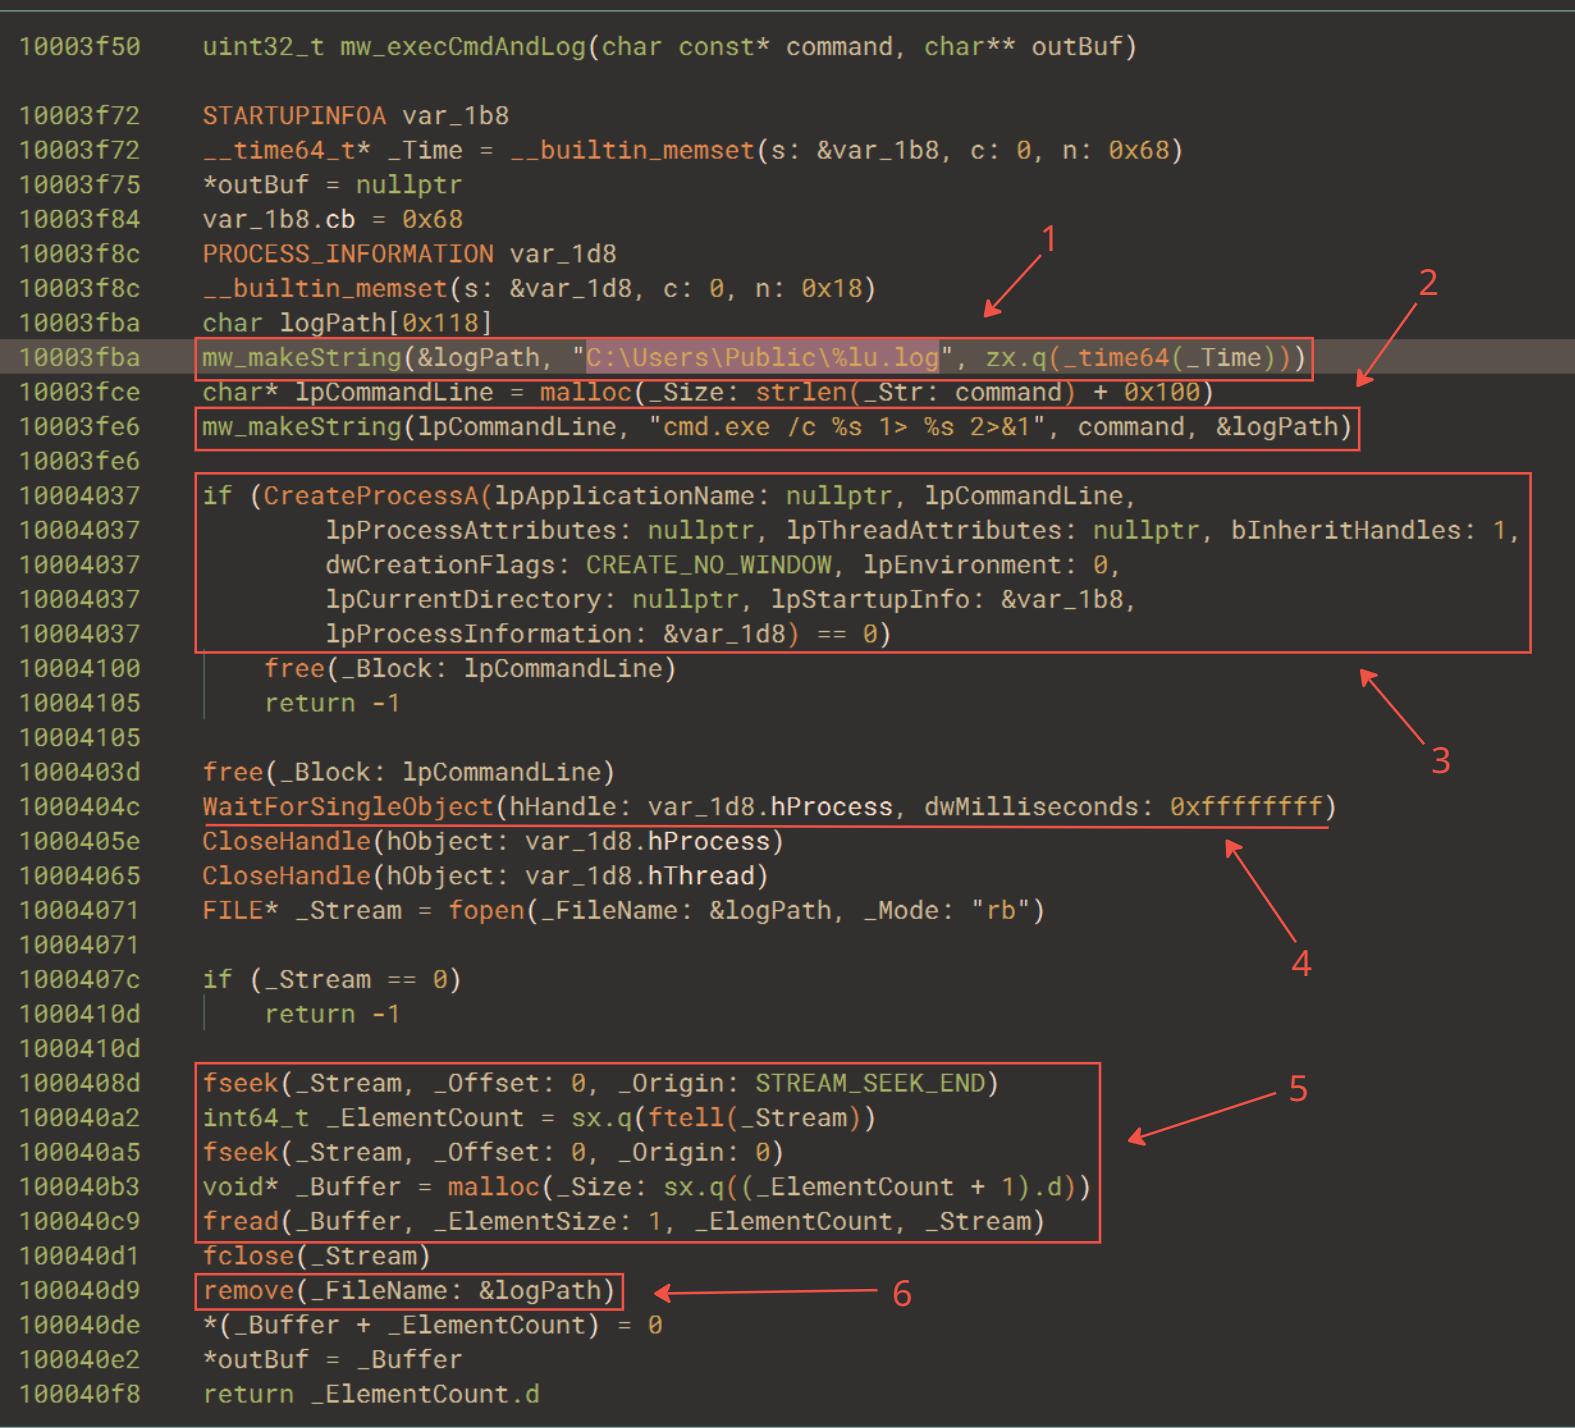Click the fopen function call

pos(486,911)
